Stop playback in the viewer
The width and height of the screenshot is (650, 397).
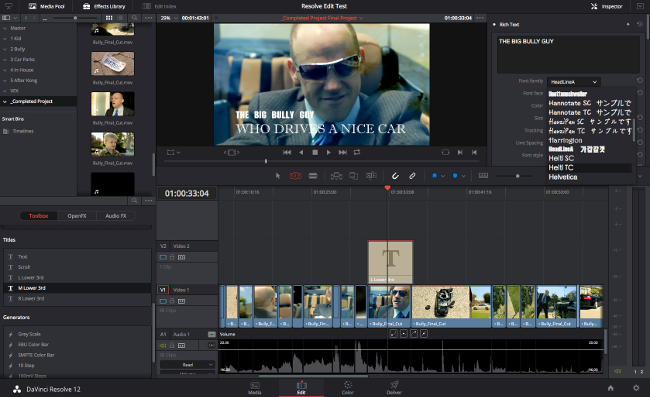click(315, 153)
